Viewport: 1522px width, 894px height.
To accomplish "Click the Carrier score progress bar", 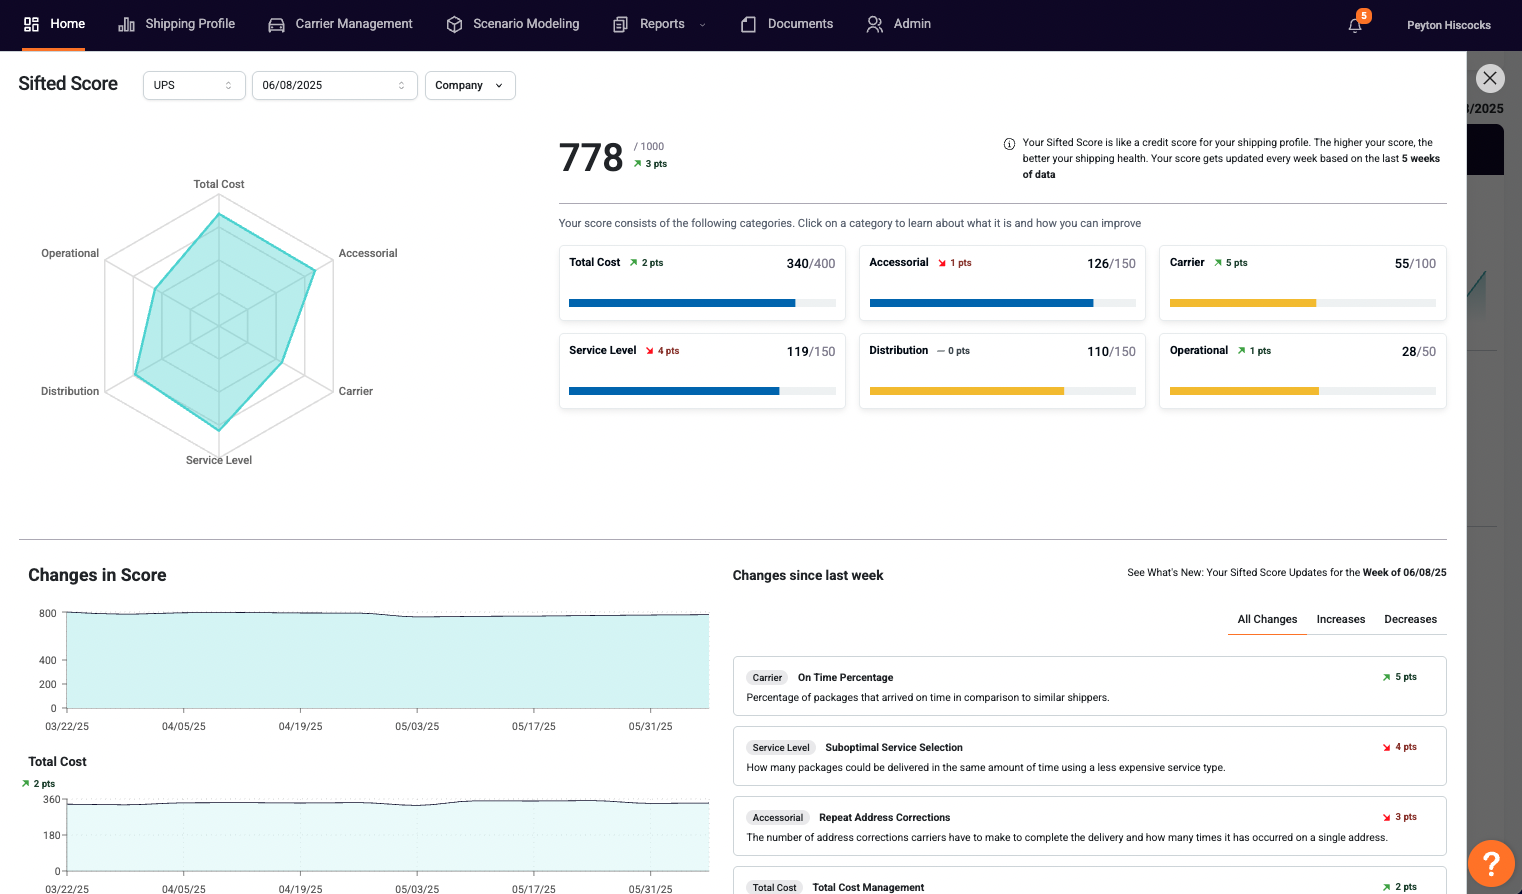I will tap(1302, 303).
